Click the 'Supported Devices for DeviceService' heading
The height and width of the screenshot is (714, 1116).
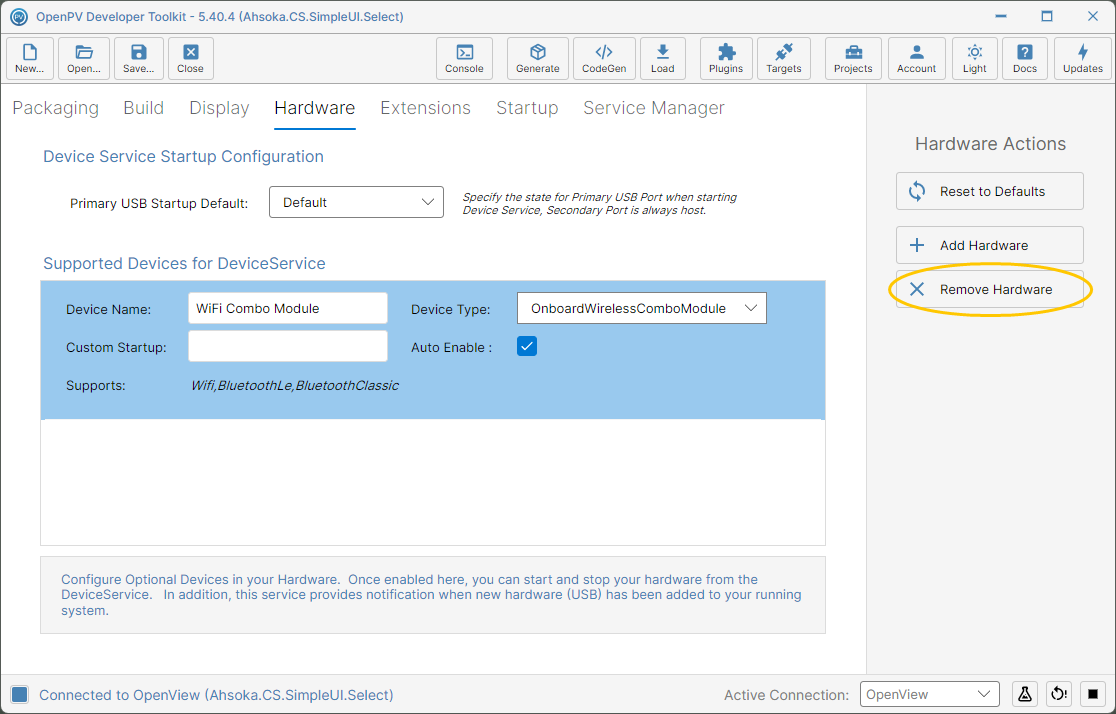coord(184,263)
